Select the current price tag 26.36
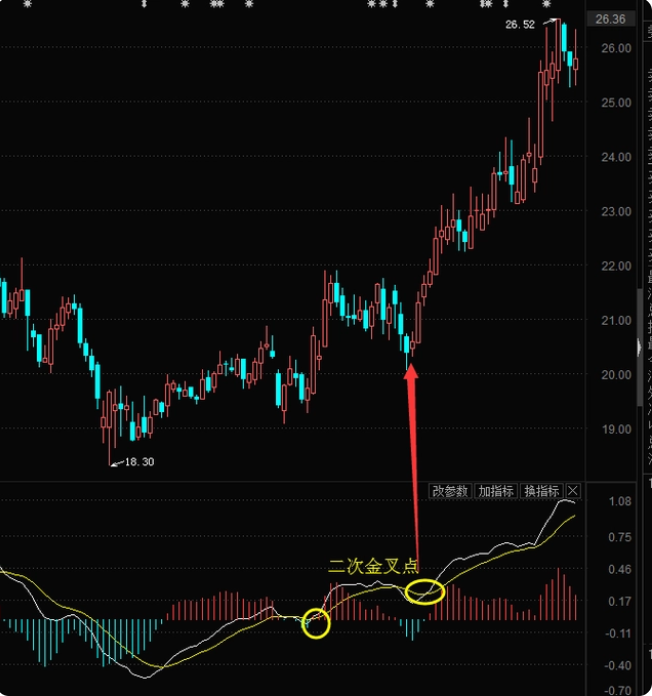 click(x=611, y=19)
